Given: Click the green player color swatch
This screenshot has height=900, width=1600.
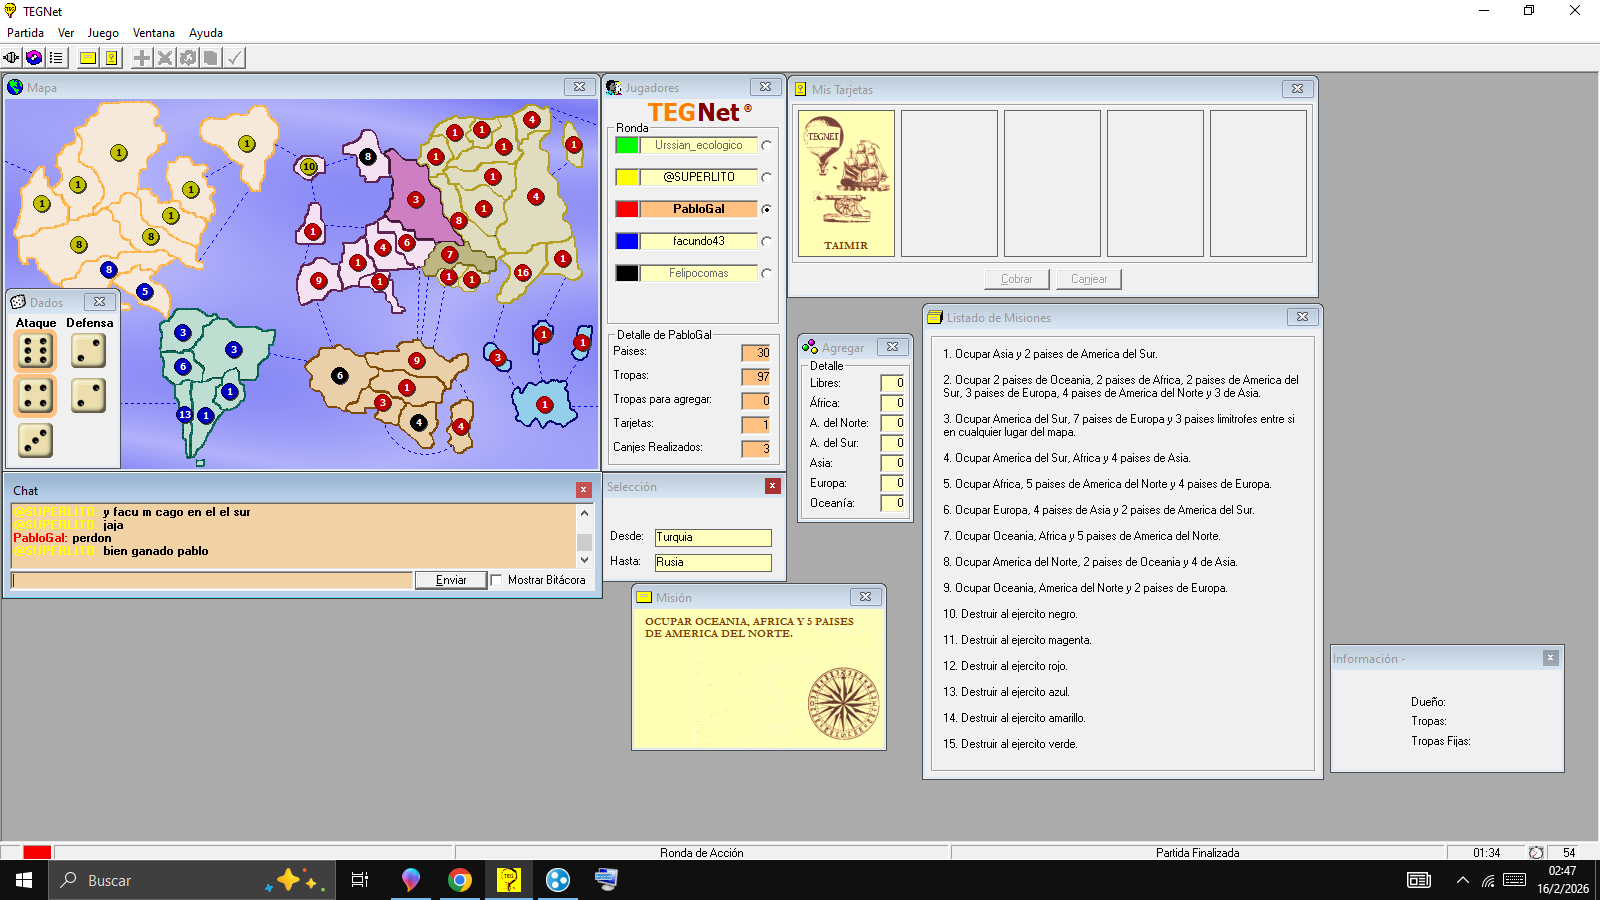Looking at the screenshot, I should (x=627, y=145).
